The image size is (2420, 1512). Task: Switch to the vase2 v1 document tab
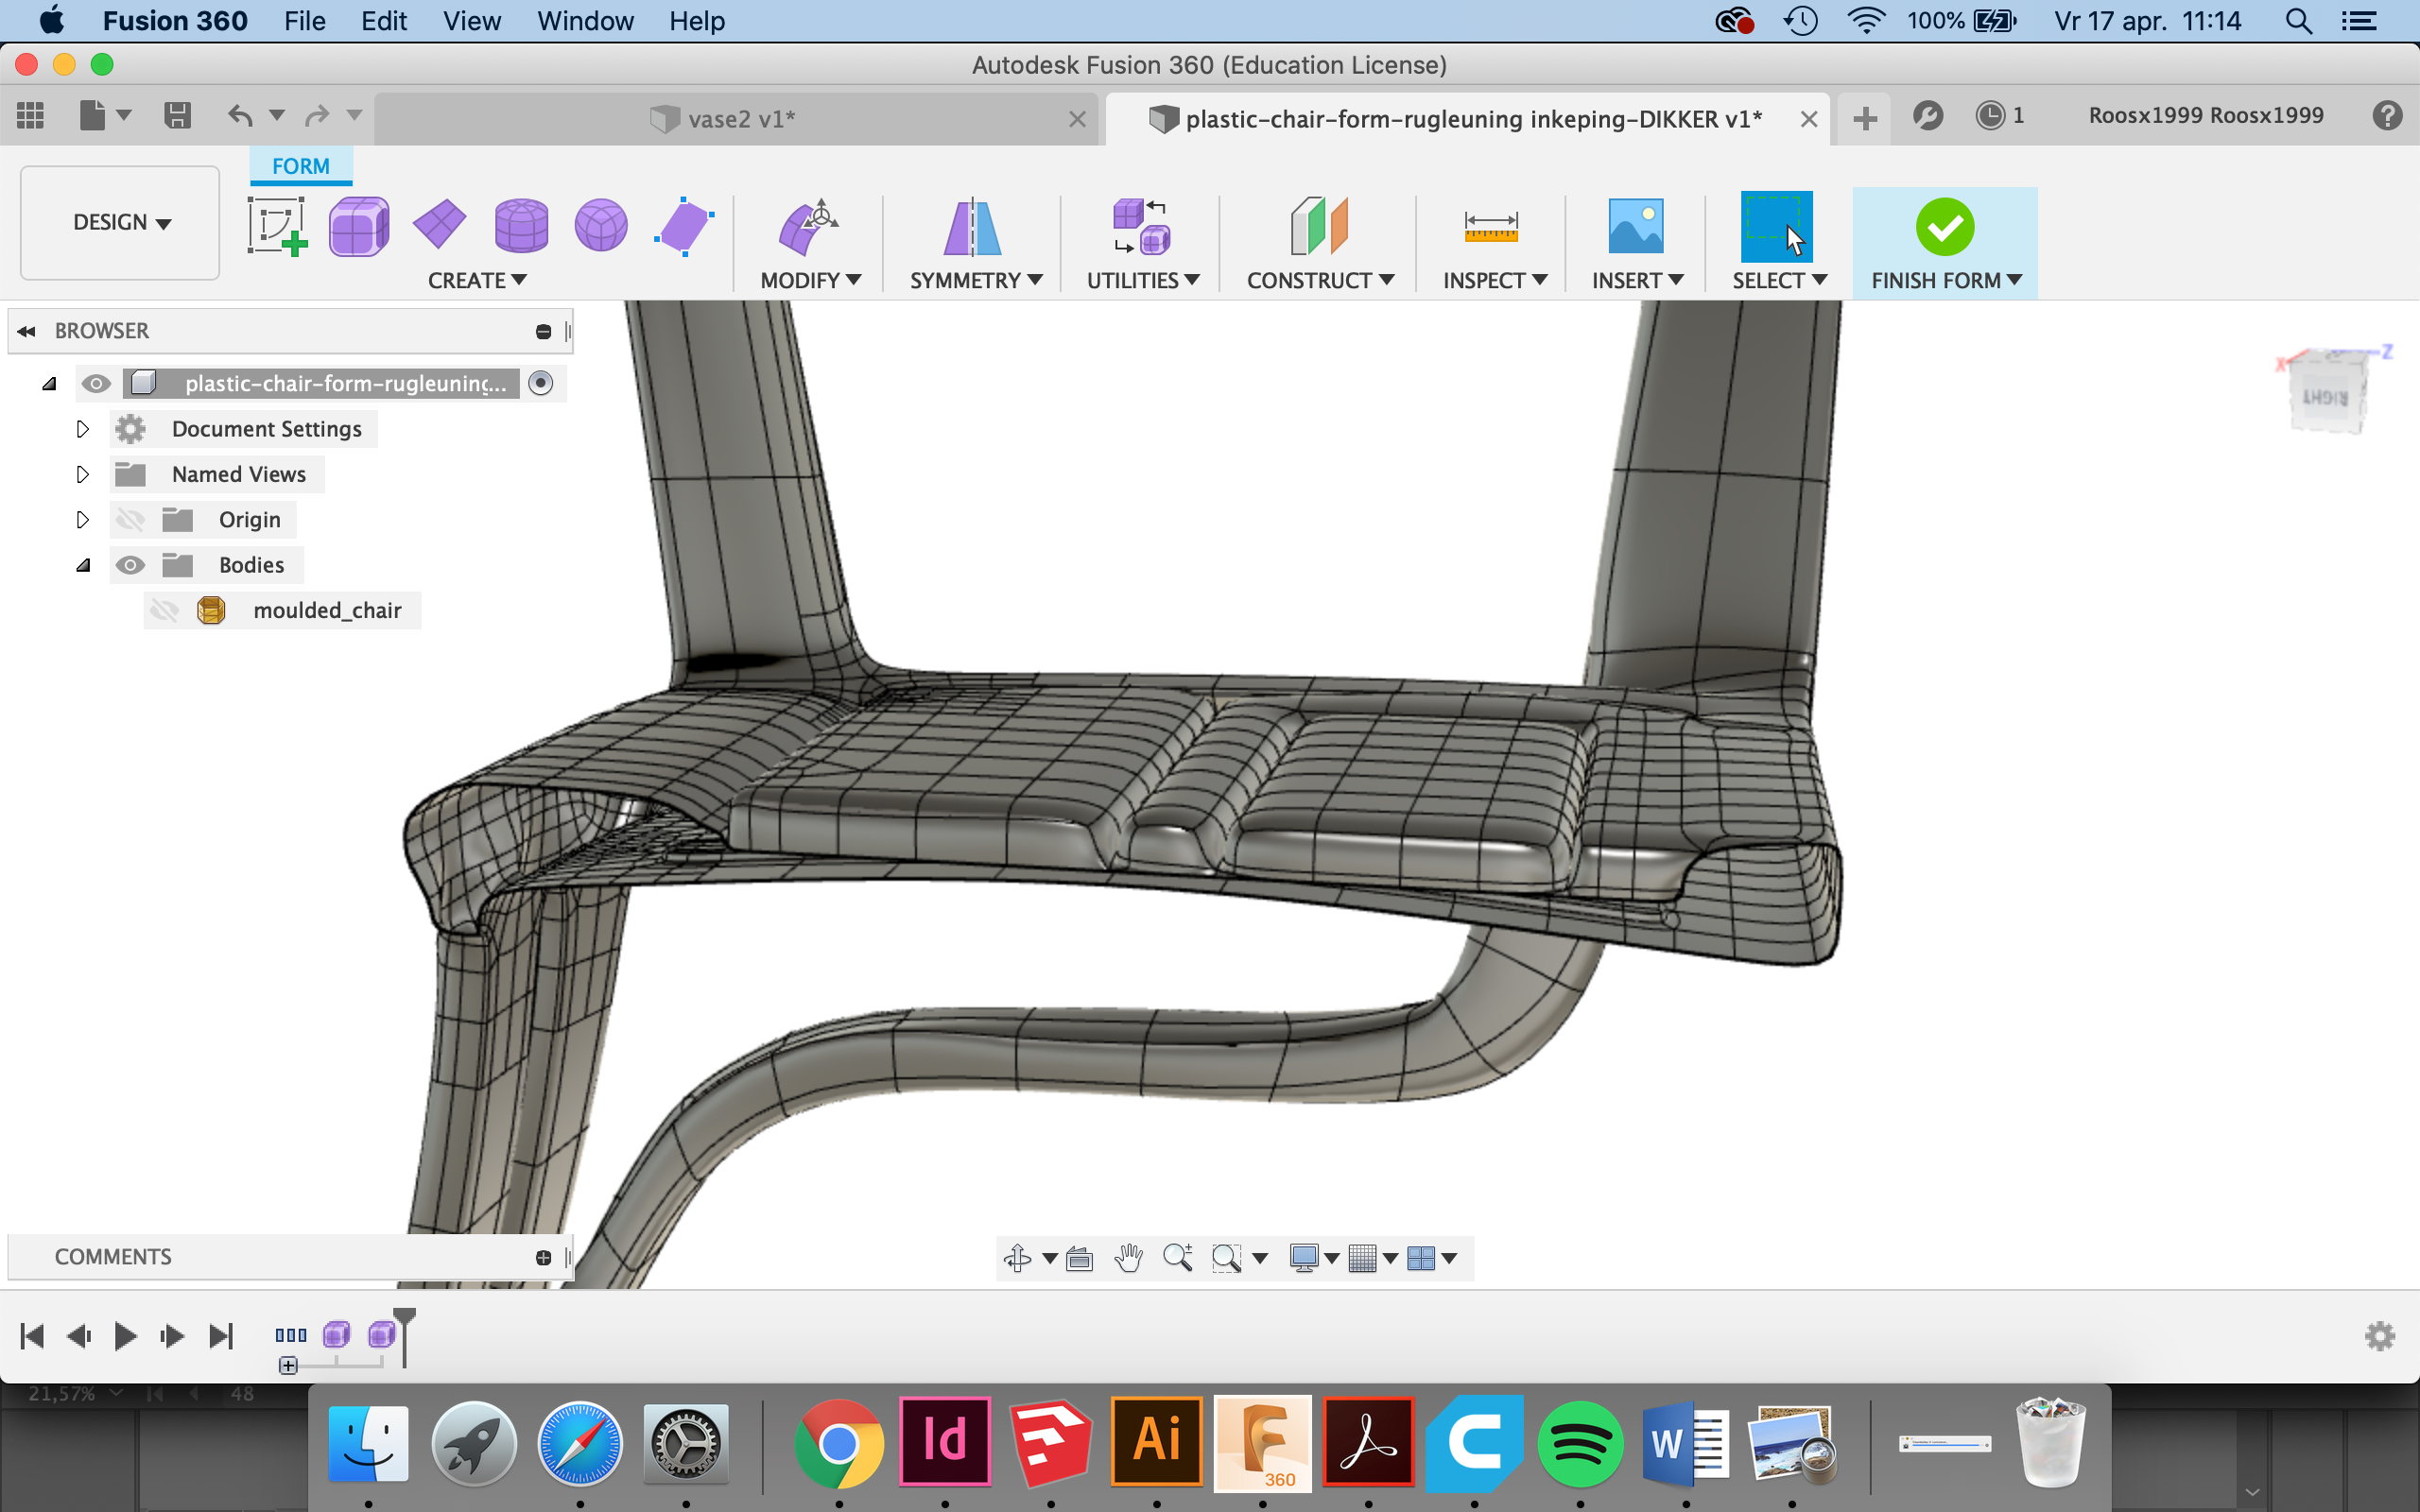(x=740, y=119)
